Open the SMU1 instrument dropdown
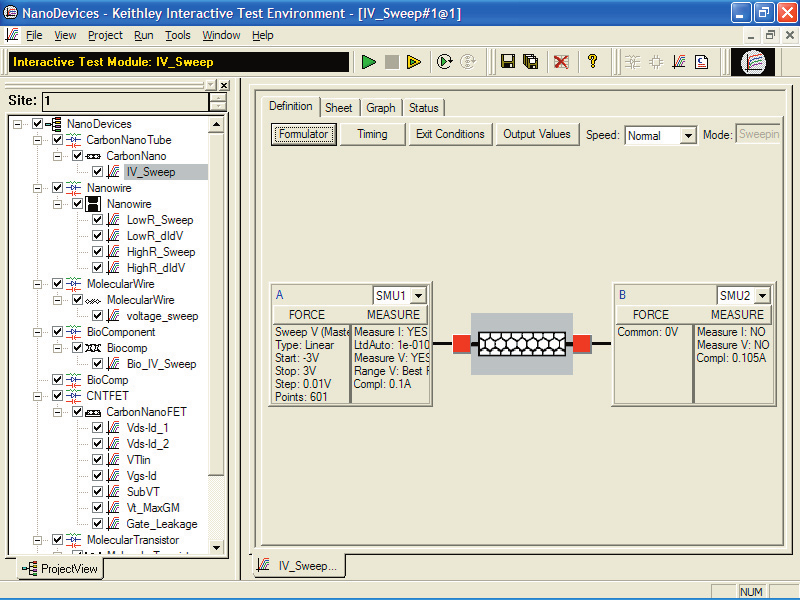 click(x=419, y=295)
